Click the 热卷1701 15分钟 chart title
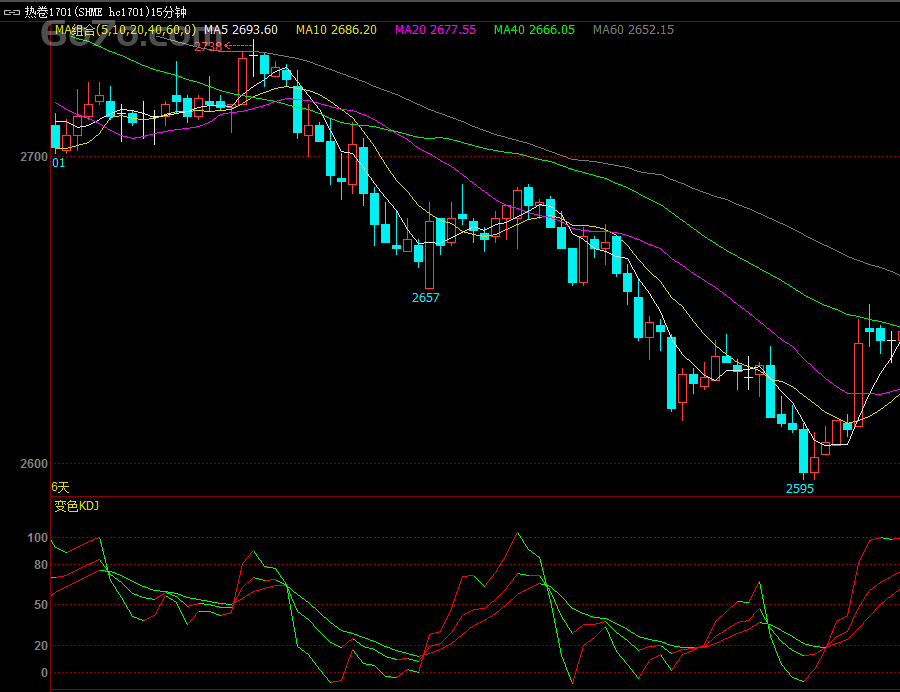 click(112, 12)
